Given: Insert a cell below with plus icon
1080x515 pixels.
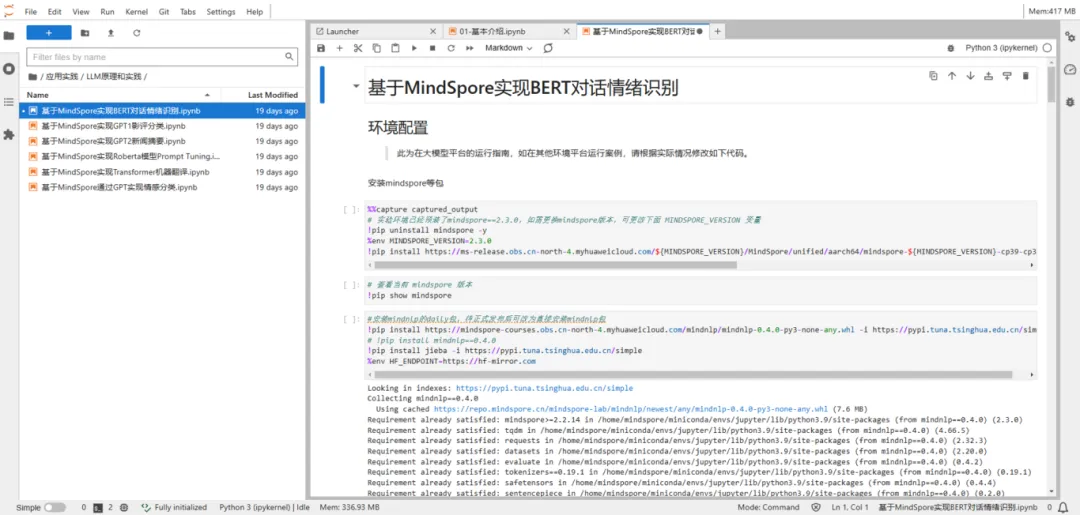Looking at the screenshot, I should click(x=339, y=48).
